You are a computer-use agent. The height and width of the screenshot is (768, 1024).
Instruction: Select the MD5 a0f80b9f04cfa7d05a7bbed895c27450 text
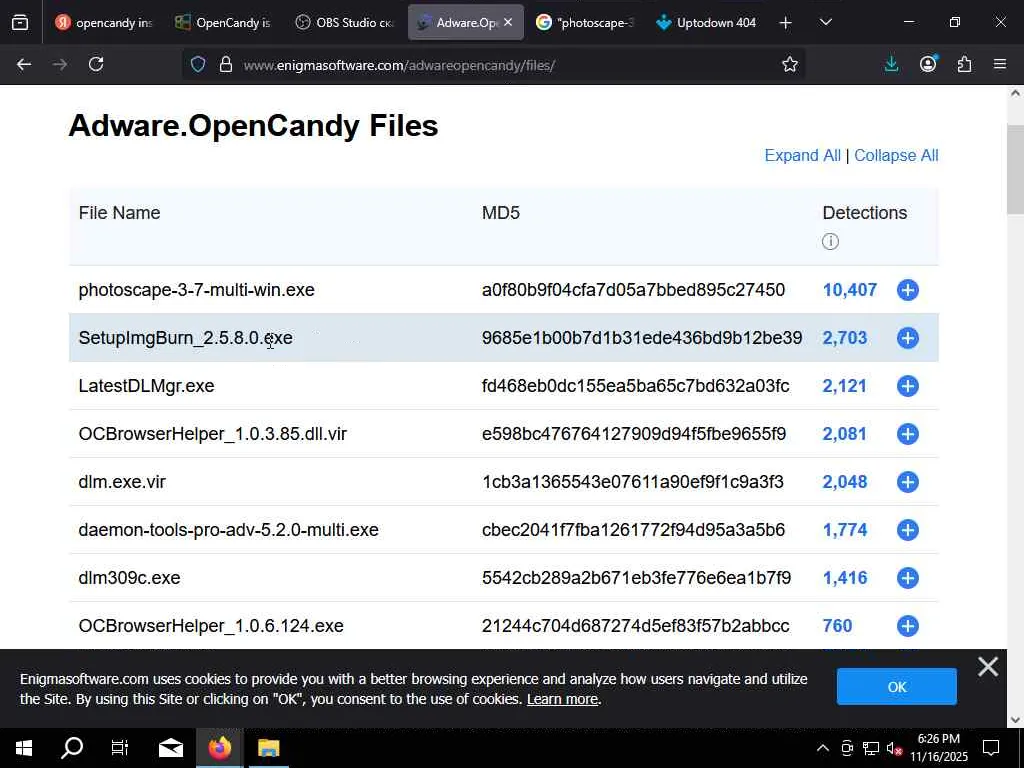pyautogui.click(x=633, y=290)
